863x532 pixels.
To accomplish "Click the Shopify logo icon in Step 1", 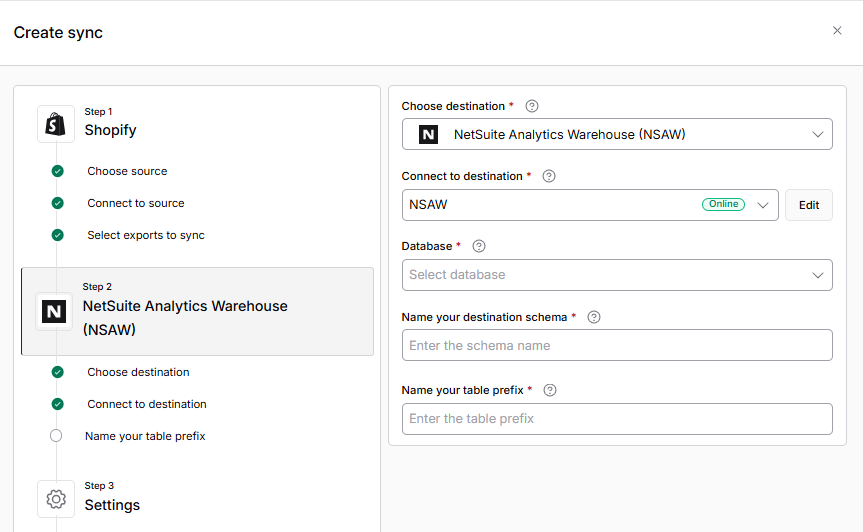I will [x=56, y=124].
